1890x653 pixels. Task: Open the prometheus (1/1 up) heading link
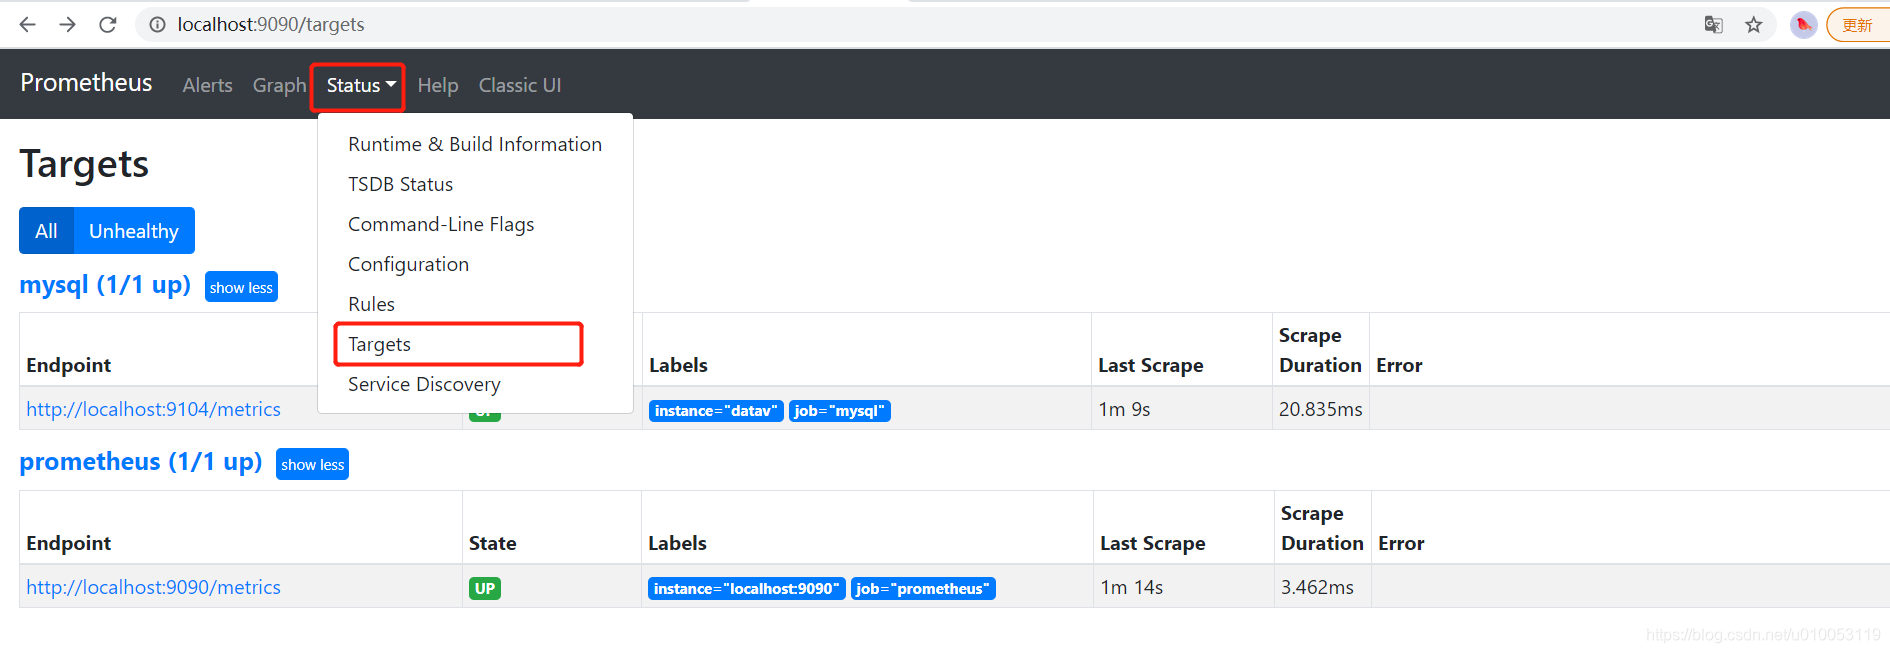141,462
